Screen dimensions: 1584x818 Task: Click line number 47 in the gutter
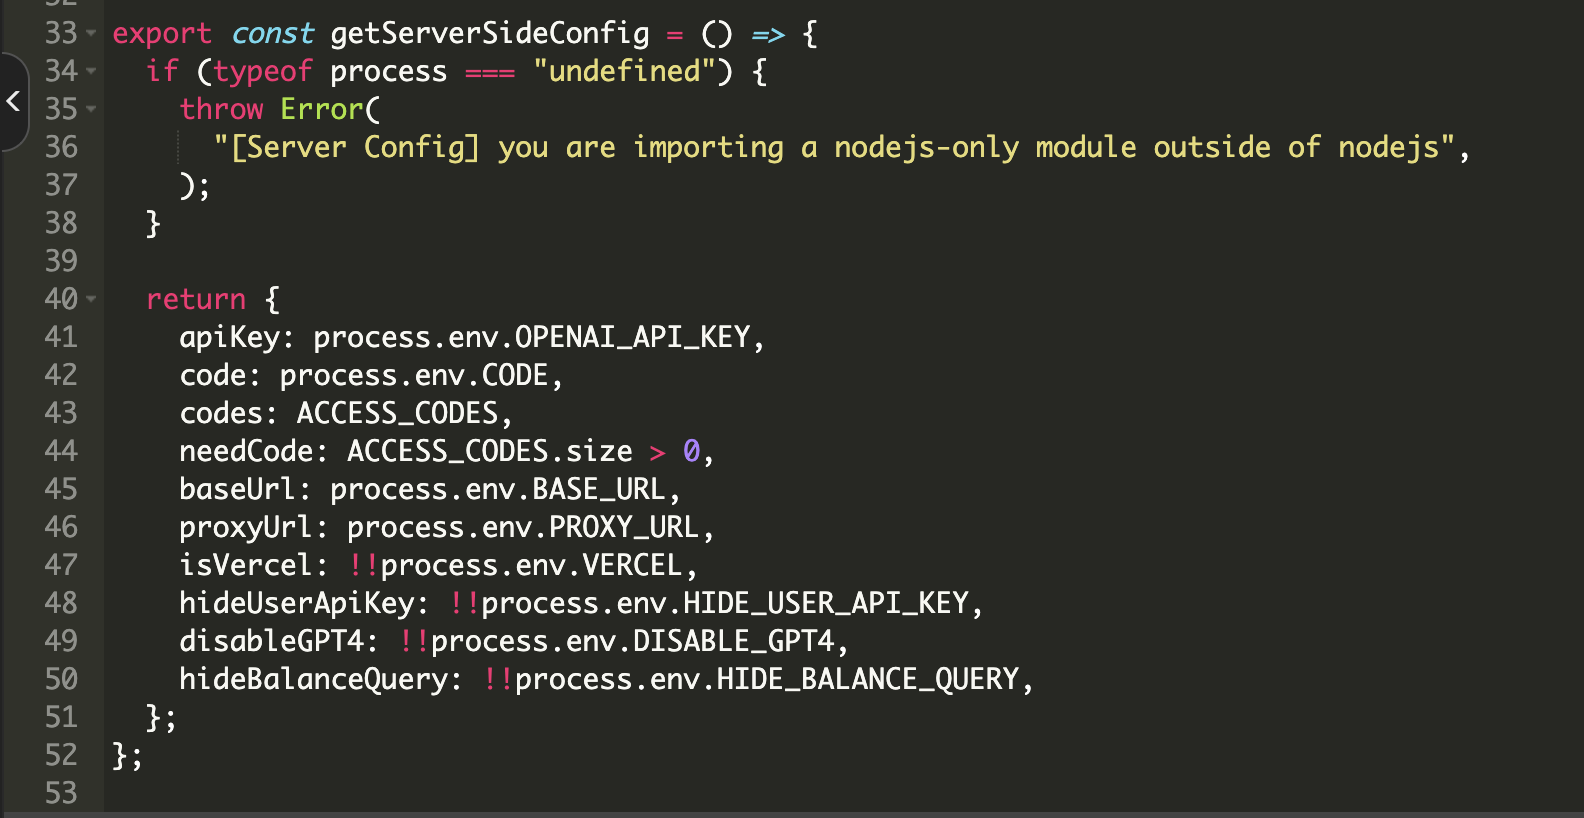(61, 566)
